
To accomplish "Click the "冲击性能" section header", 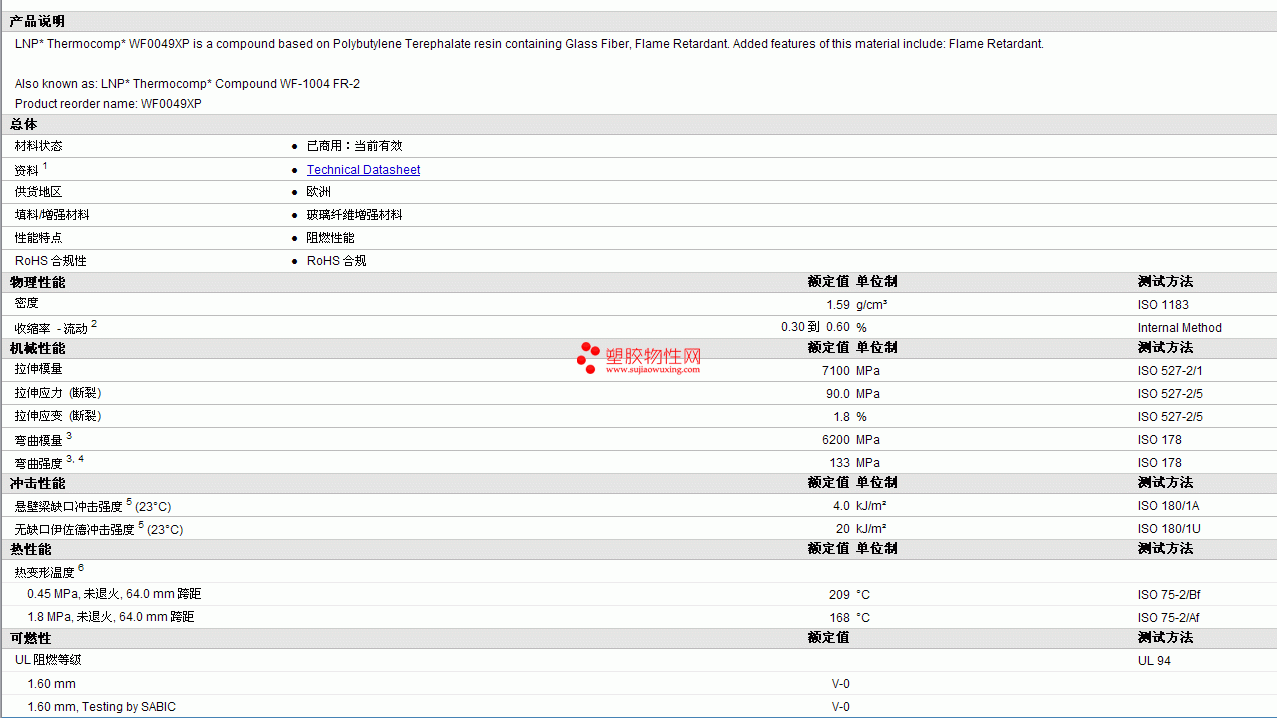I will click(37, 483).
